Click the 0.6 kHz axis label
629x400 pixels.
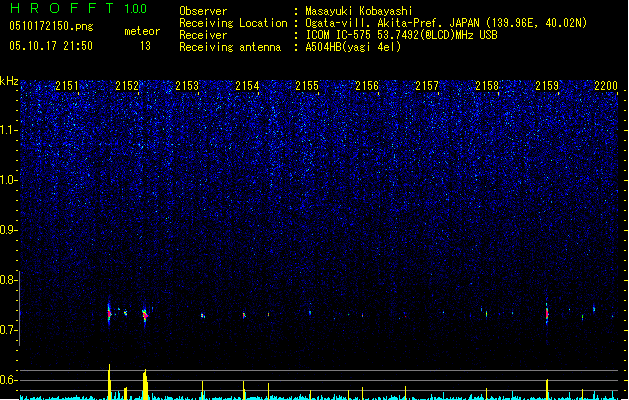(x=8, y=380)
